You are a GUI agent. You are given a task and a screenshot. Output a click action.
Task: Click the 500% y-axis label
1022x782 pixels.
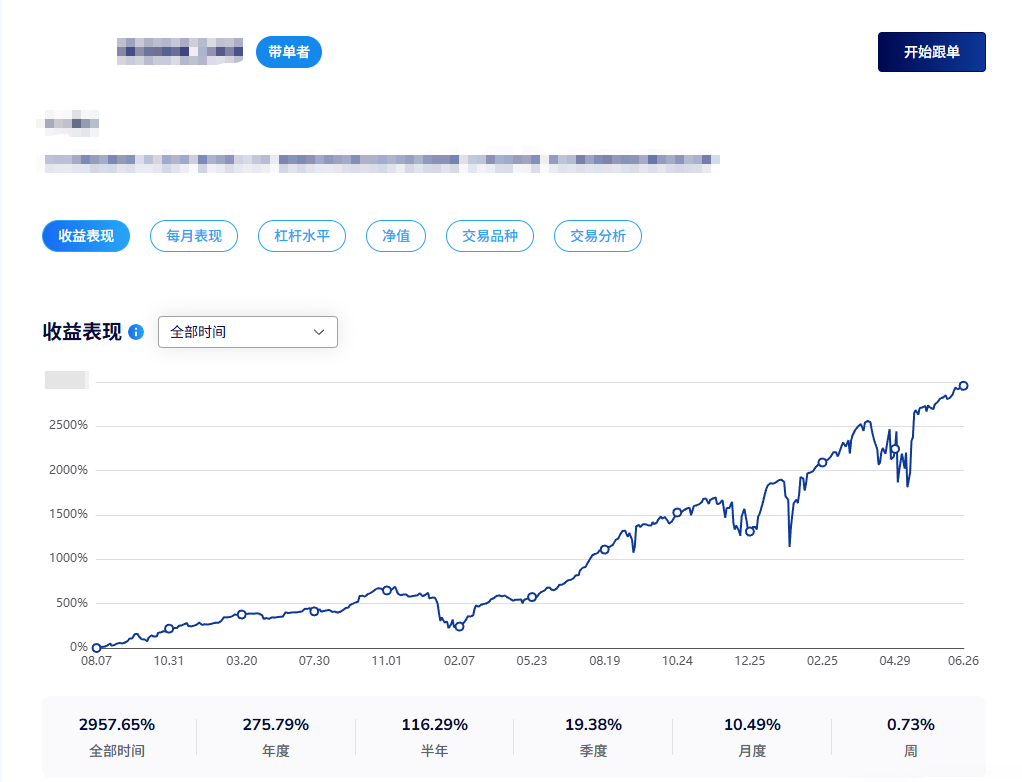pos(72,603)
